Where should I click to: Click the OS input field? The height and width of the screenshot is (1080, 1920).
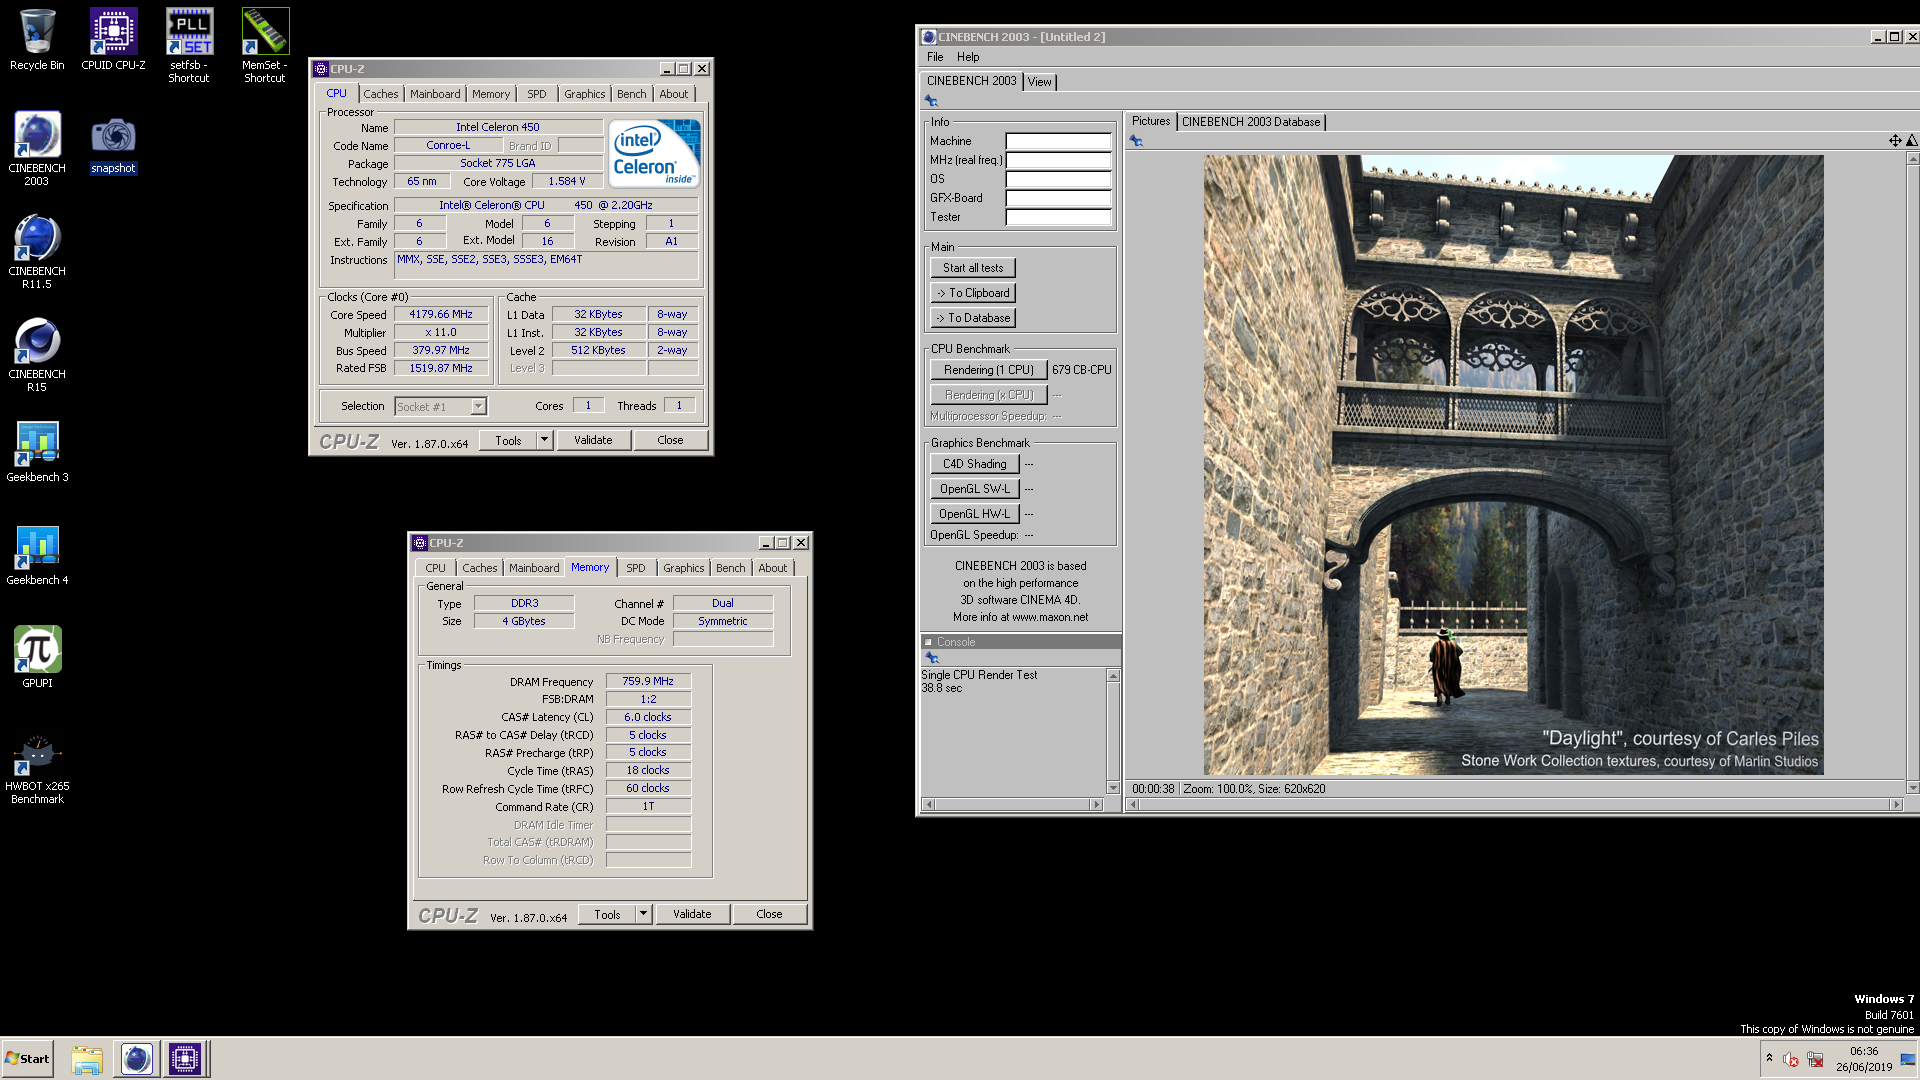pyautogui.click(x=1058, y=179)
